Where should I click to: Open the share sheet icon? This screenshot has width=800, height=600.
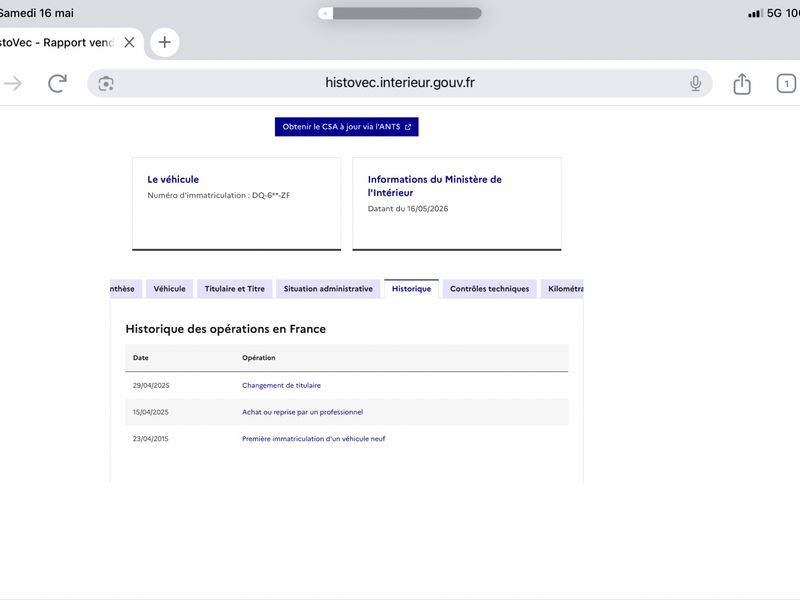tap(742, 84)
